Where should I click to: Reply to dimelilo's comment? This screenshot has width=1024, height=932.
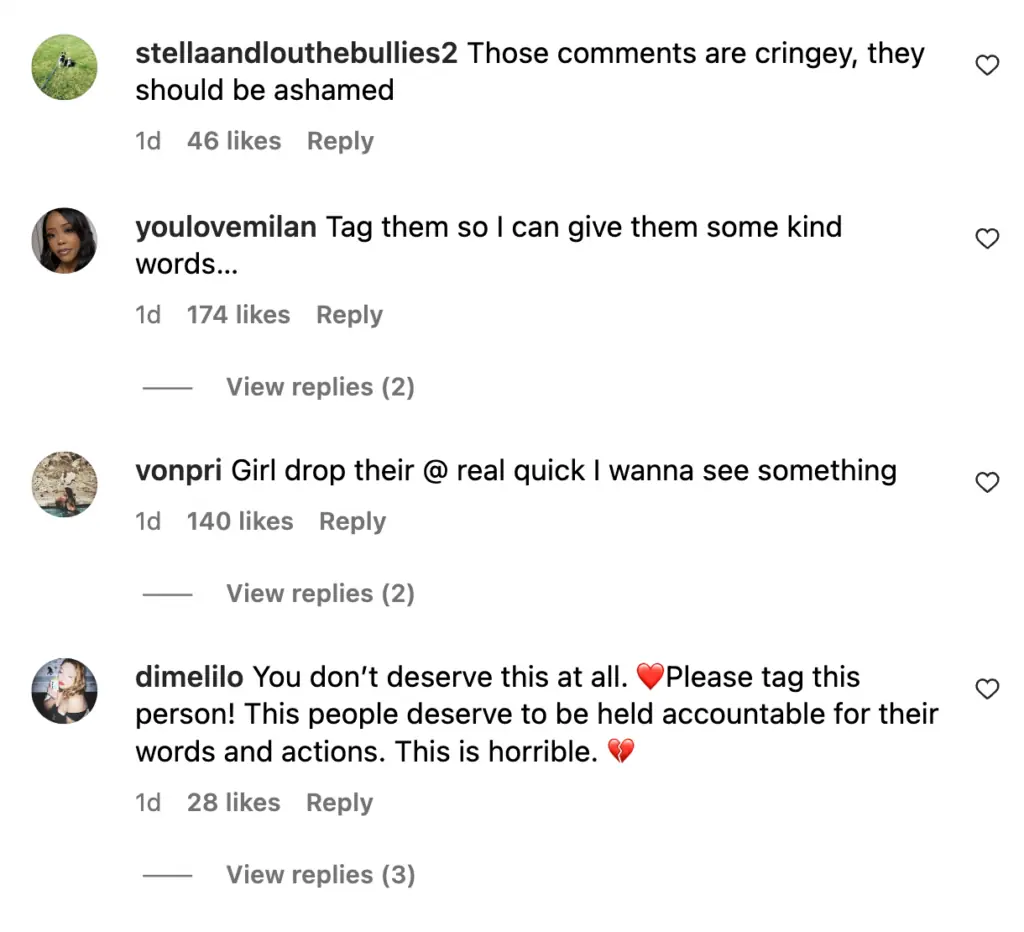(x=340, y=803)
